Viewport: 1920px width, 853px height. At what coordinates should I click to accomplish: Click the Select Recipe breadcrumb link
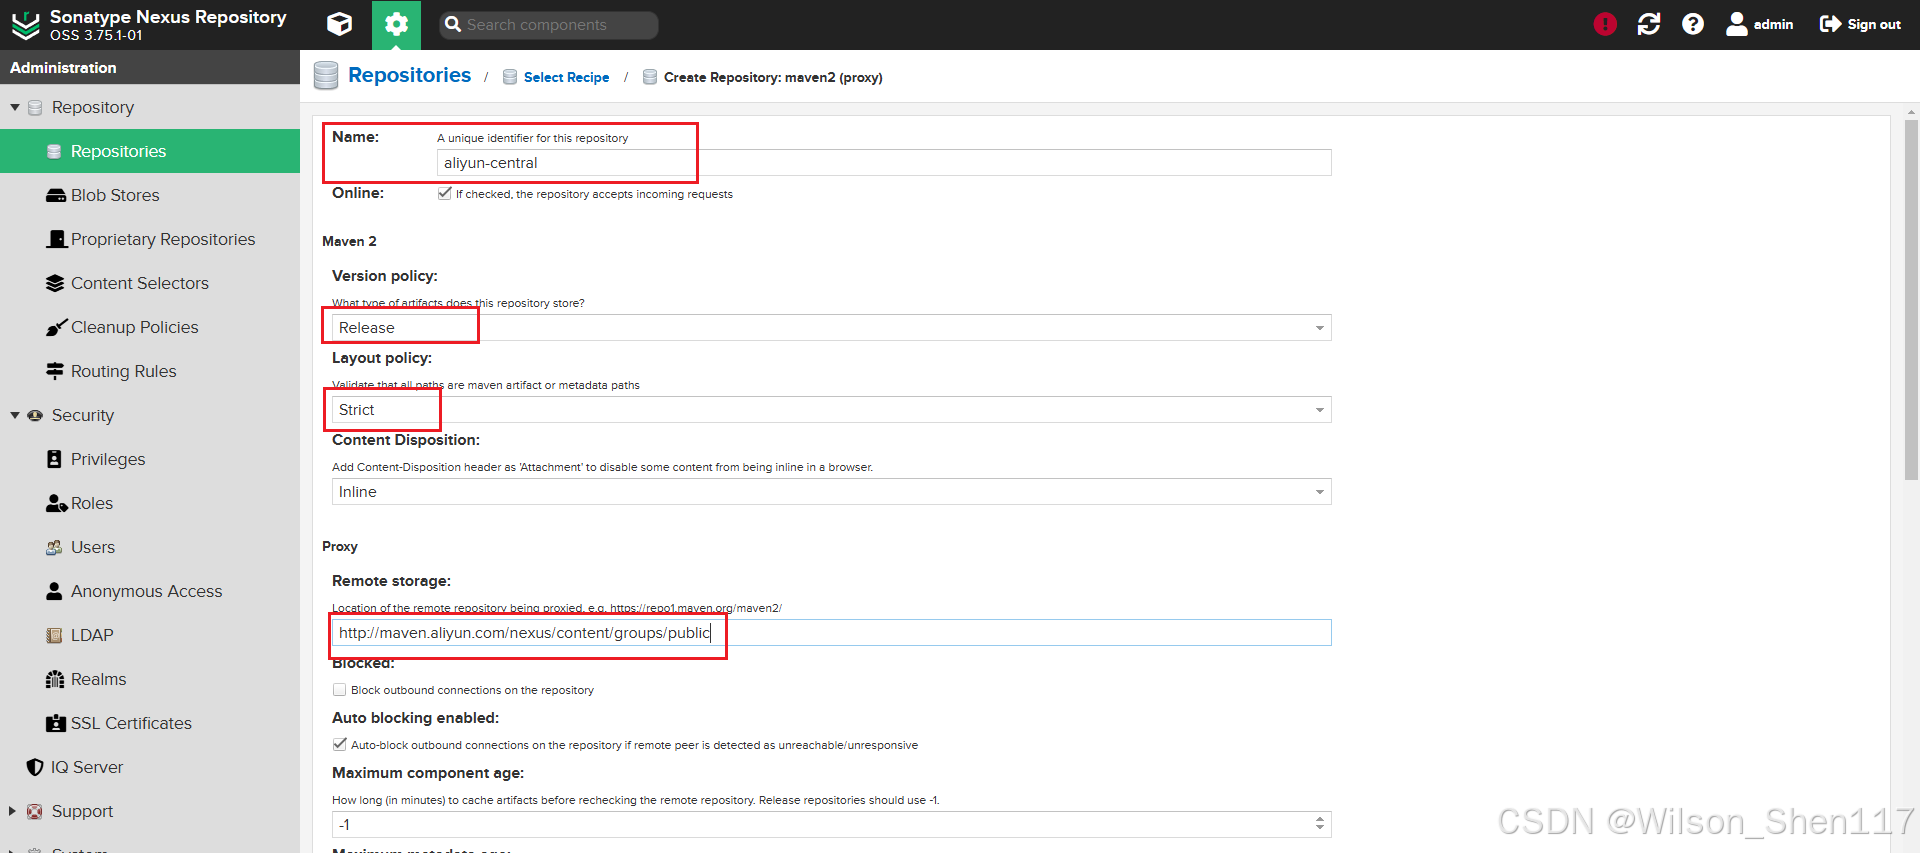click(566, 77)
